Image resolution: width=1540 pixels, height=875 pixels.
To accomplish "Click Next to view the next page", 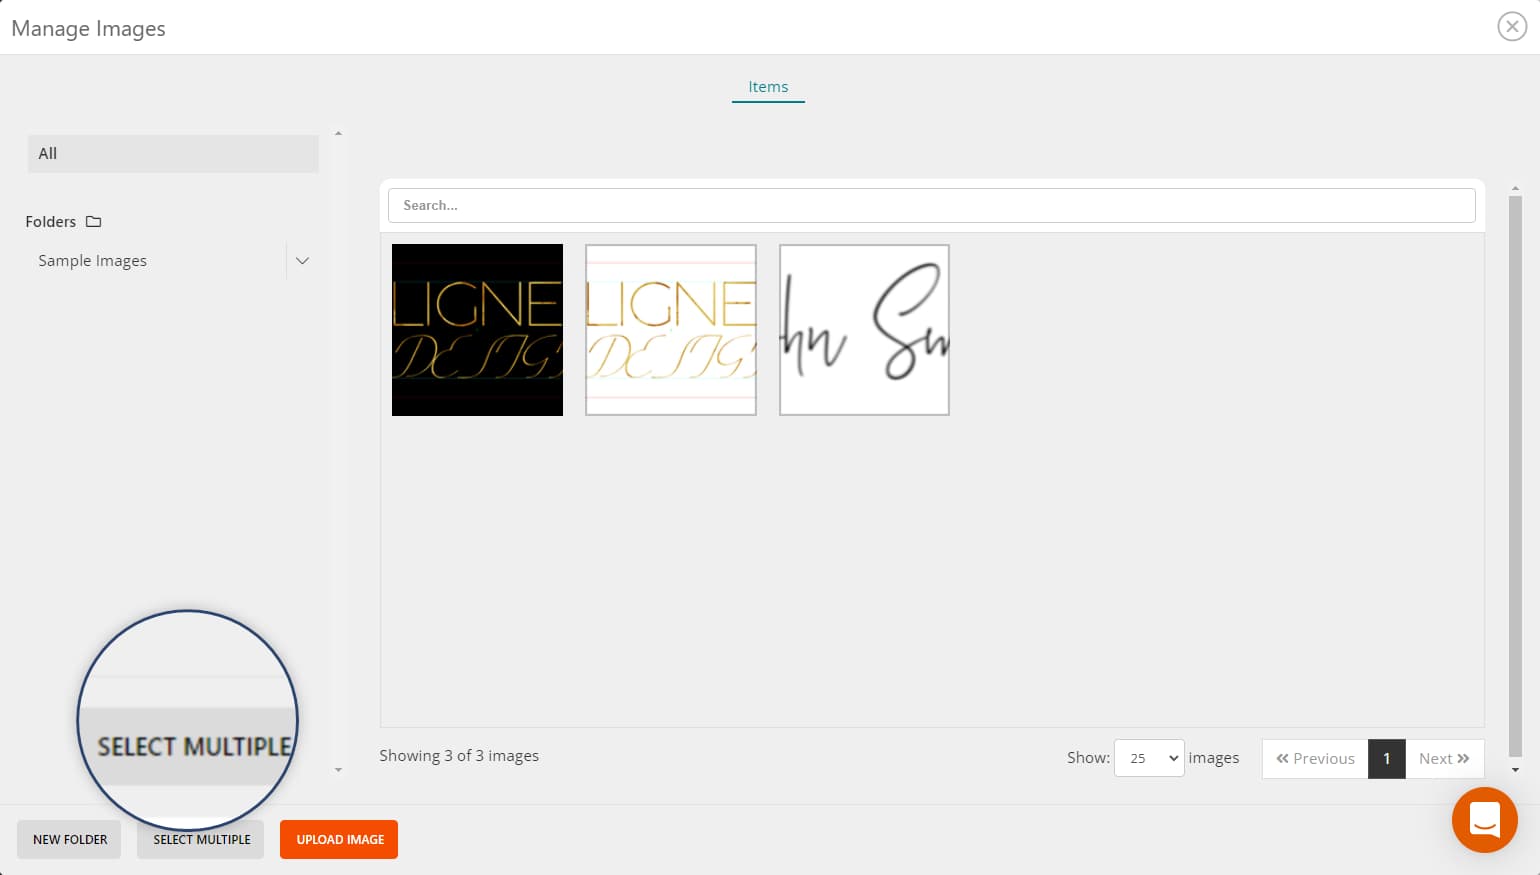I will [1437, 758].
